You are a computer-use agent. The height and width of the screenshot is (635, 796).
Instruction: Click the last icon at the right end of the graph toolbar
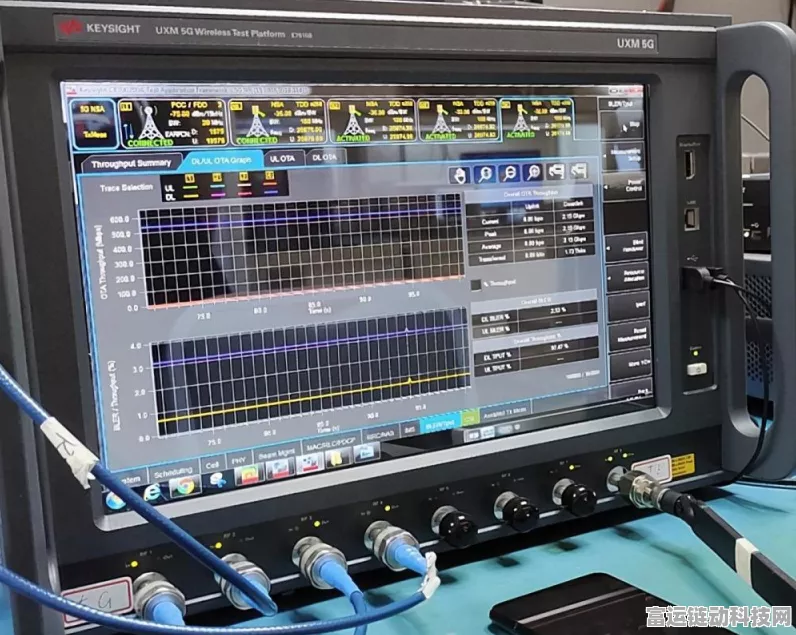[x=579, y=171]
